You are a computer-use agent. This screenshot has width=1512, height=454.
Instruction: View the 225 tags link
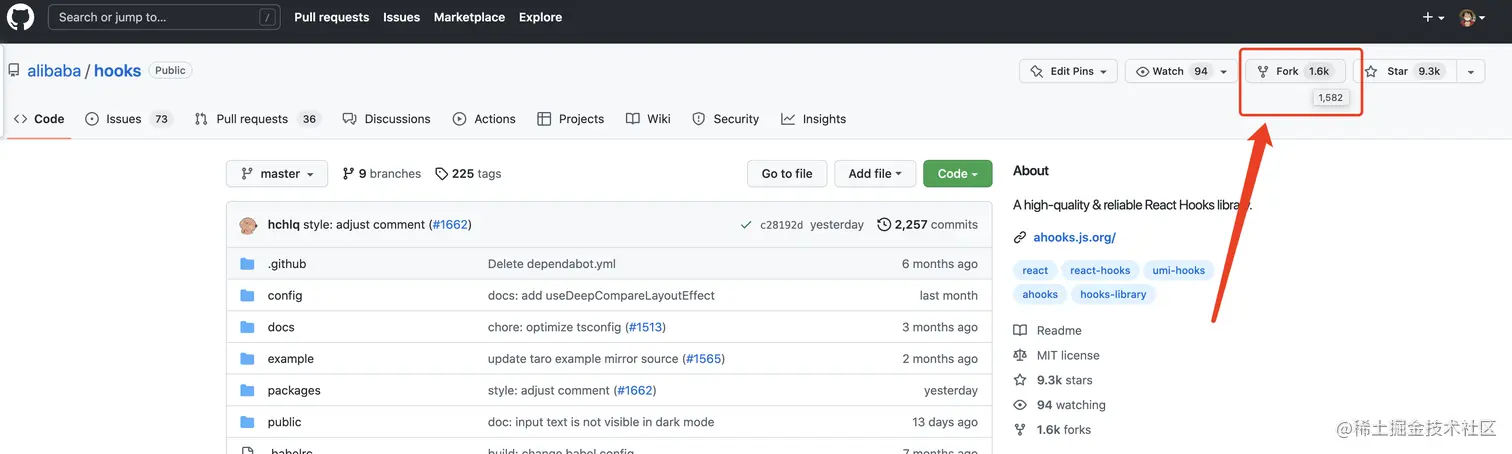click(468, 174)
